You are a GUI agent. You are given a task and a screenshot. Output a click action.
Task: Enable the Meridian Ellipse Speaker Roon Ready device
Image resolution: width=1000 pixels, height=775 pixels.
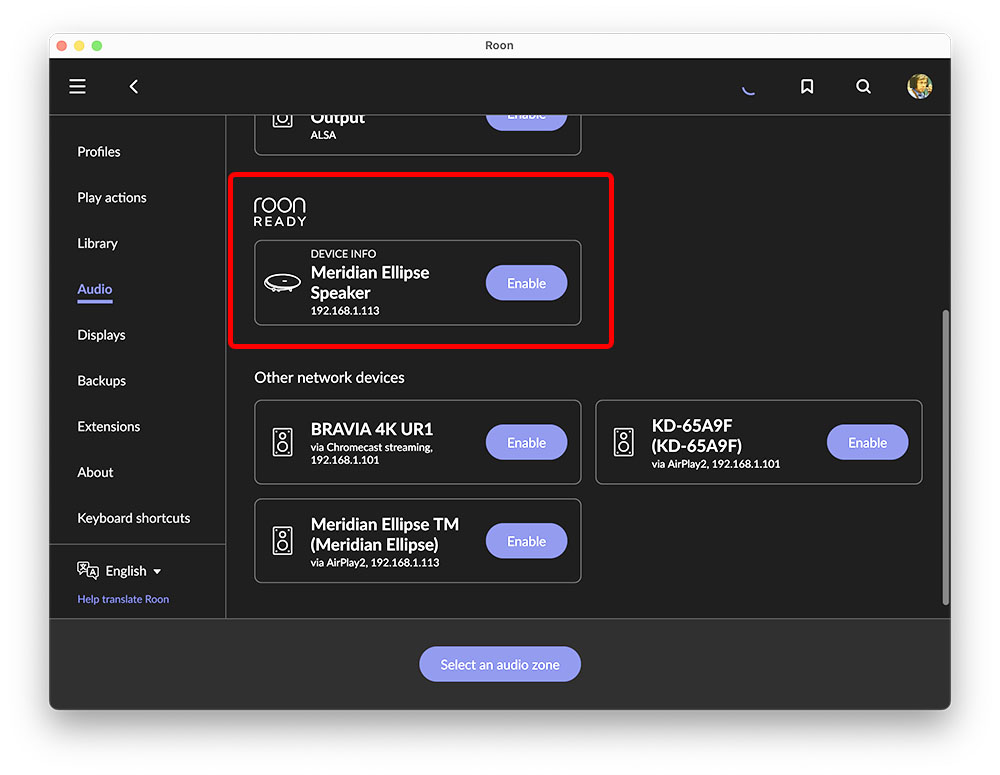[x=526, y=283]
